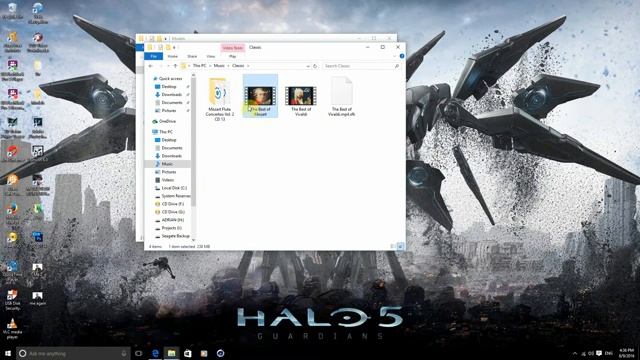Open the Play ribbon tab

click(232, 56)
